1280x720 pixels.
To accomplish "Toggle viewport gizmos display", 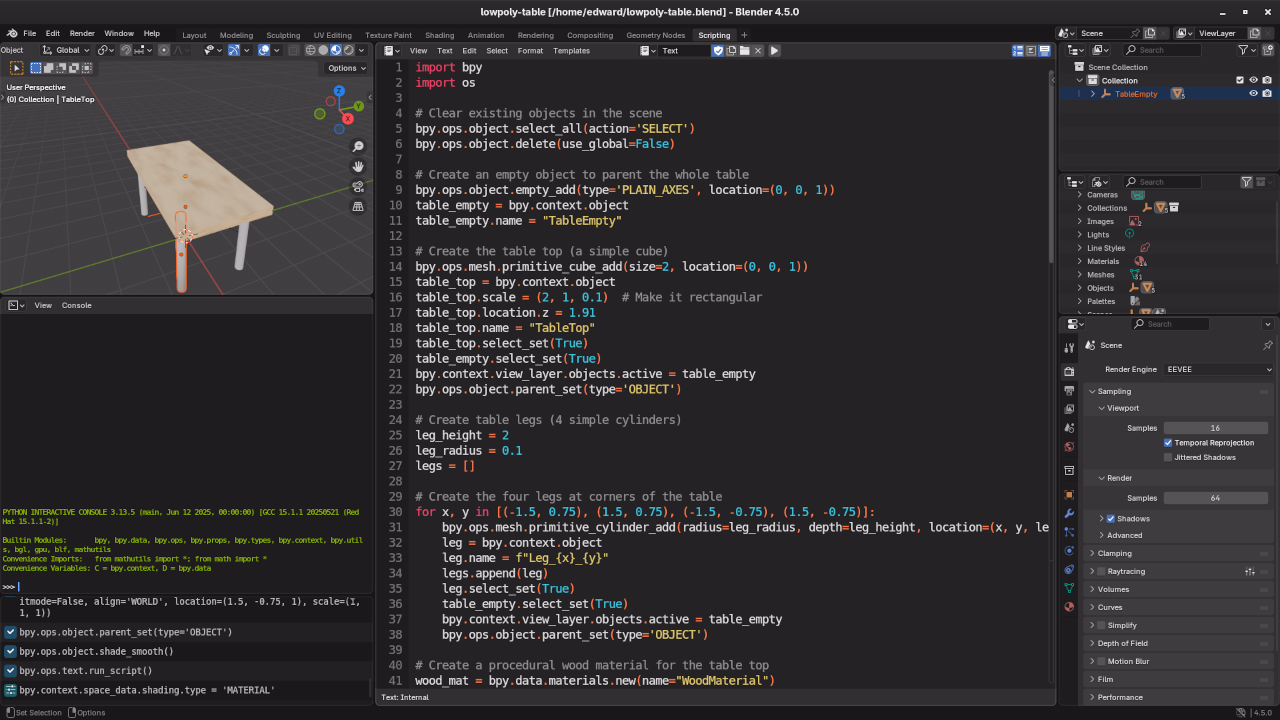I will (x=234, y=50).
